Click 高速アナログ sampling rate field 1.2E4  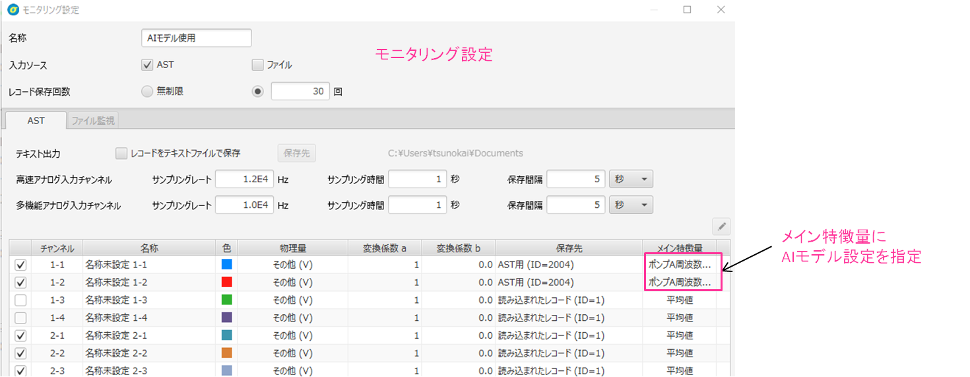tap(244, 180)
